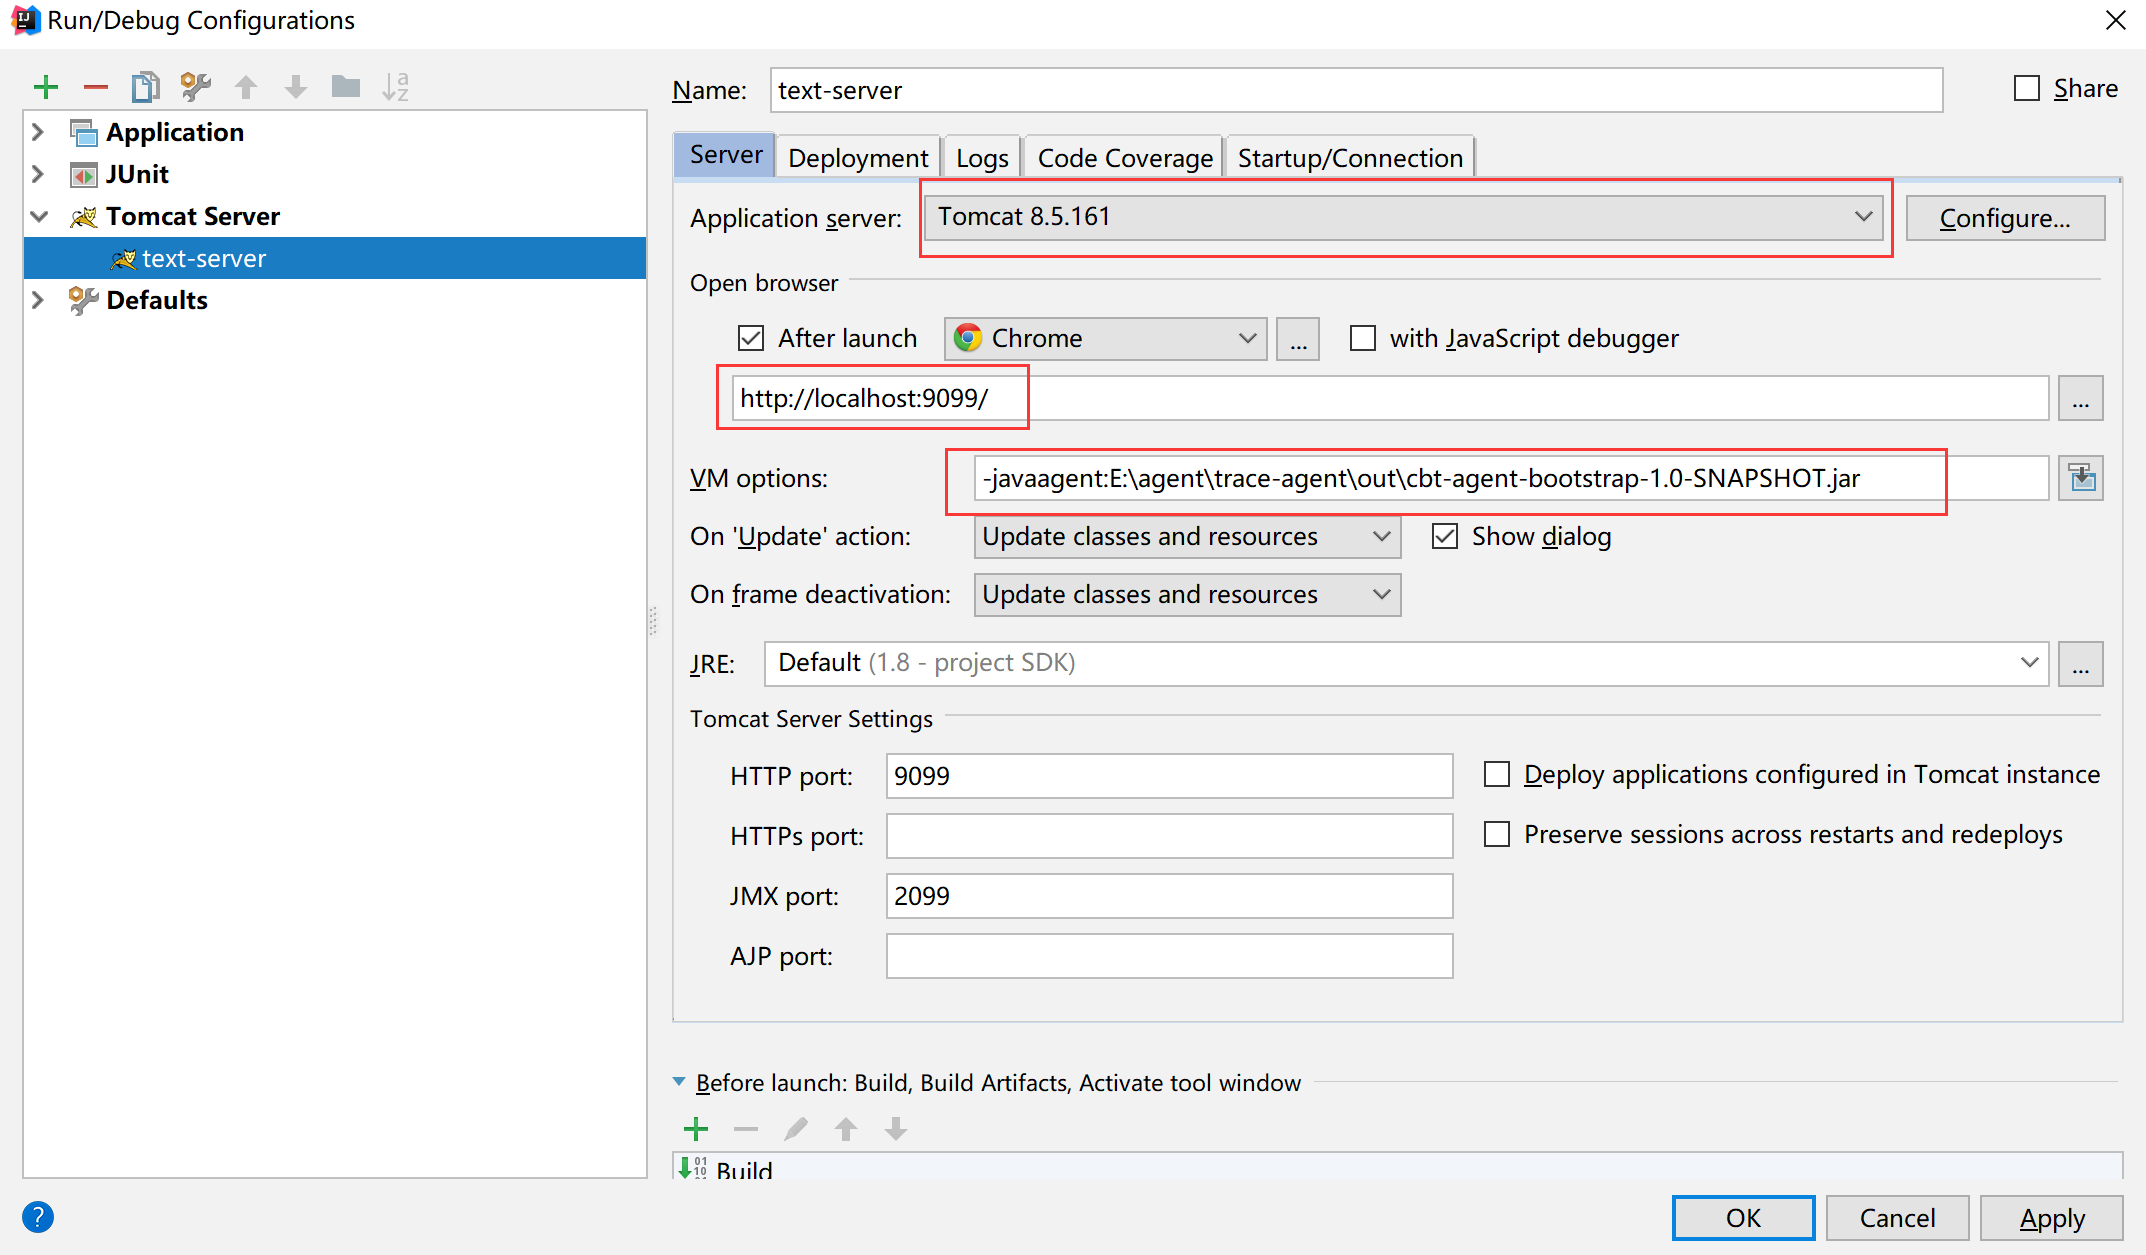
Task: Click the Sort Configurations alphabetically icon
Action: tap(396, 88)
